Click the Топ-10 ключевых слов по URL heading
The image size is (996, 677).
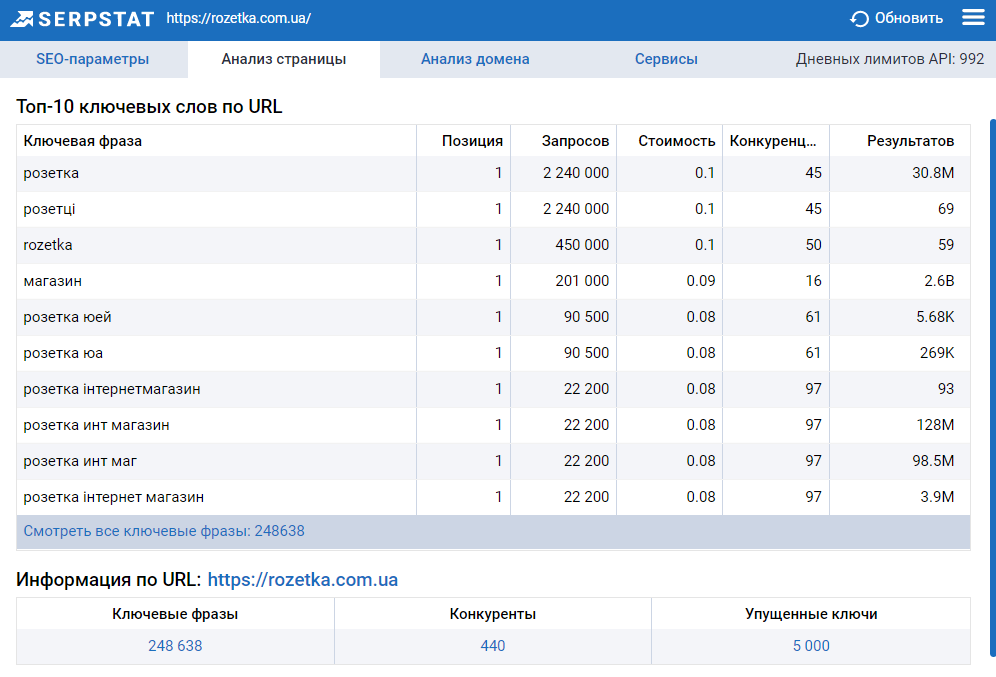click(x=149, y=106)
